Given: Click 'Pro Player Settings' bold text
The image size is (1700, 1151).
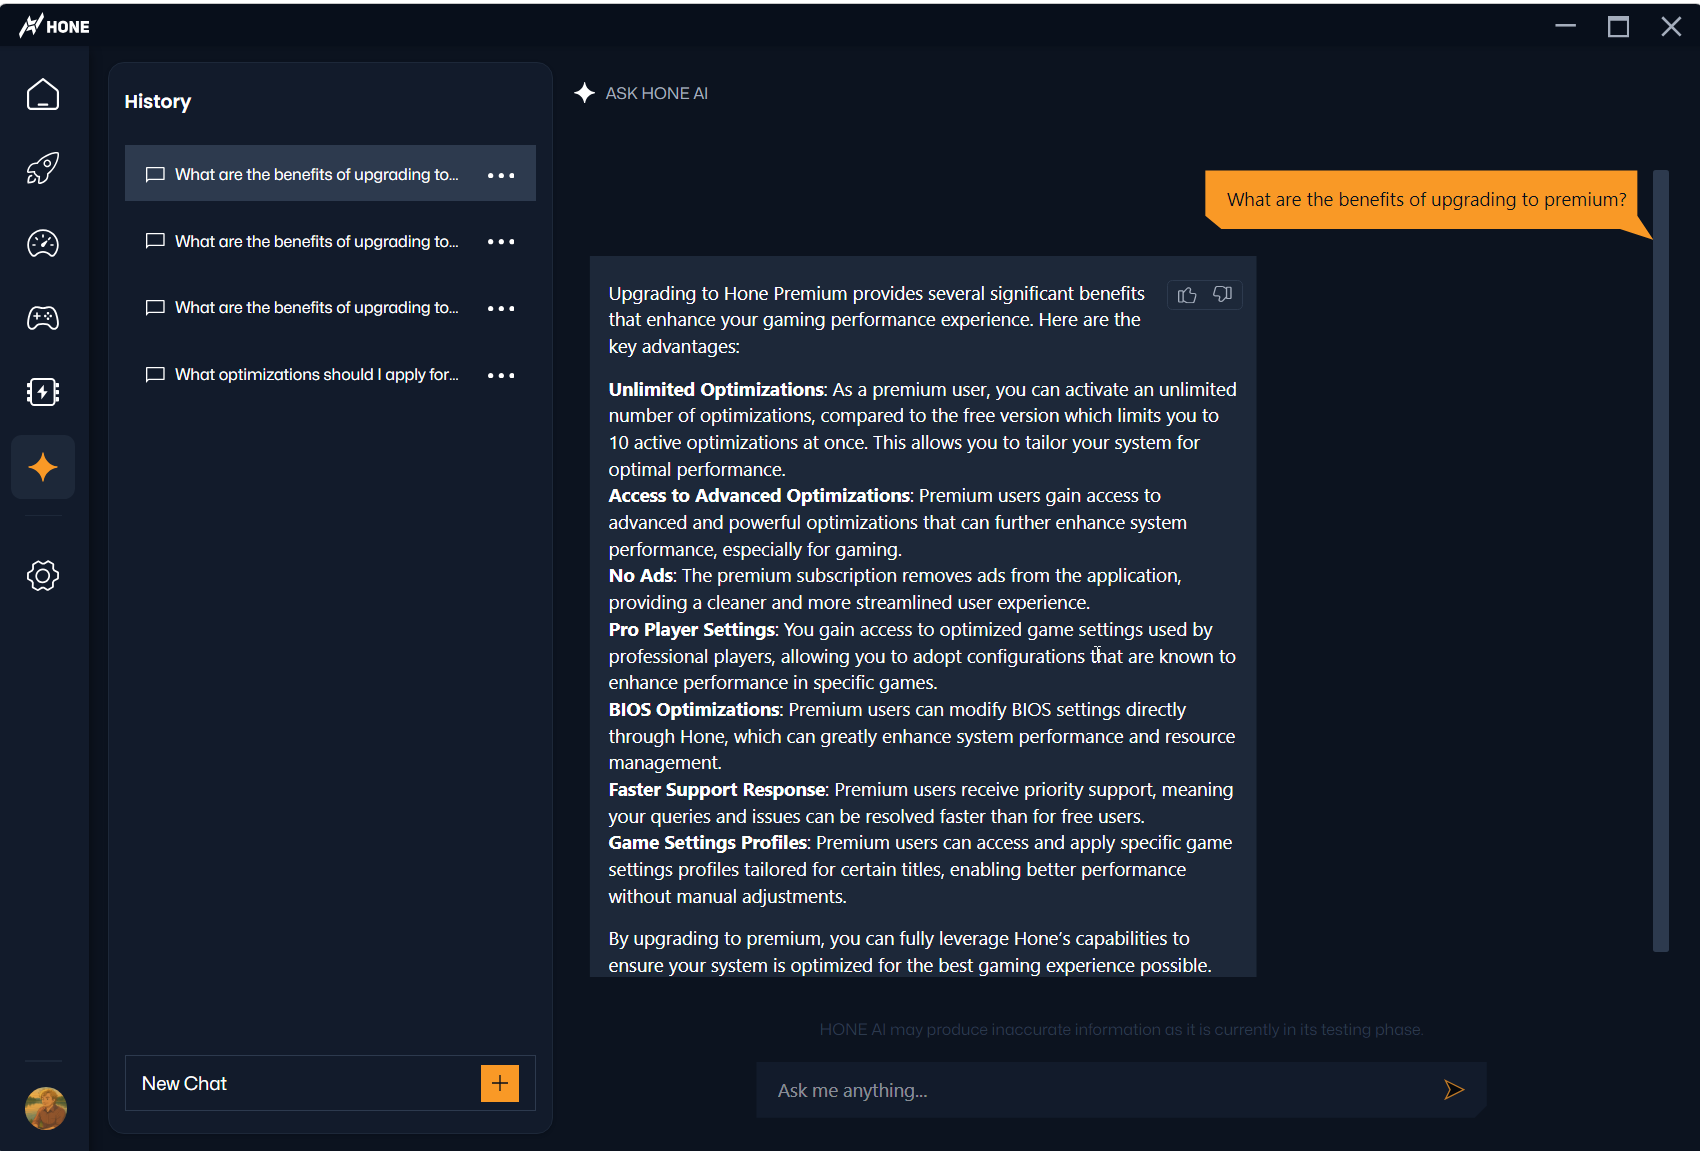Looking at the screenshot, I should pos(692,629).
